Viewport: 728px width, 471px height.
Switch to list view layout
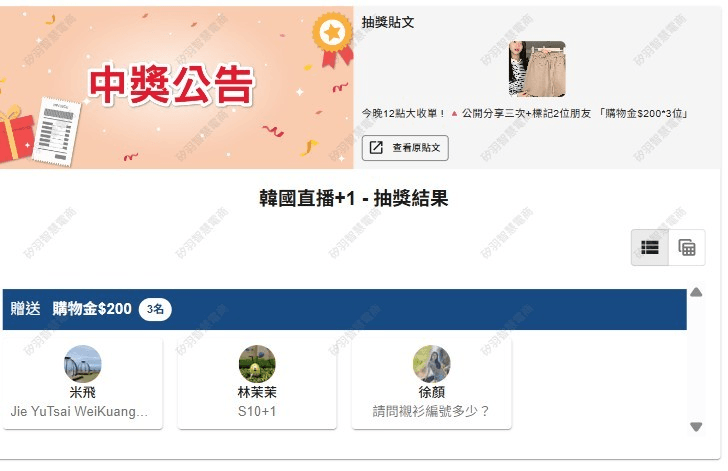pyautogui.click(x=650, y=248)
